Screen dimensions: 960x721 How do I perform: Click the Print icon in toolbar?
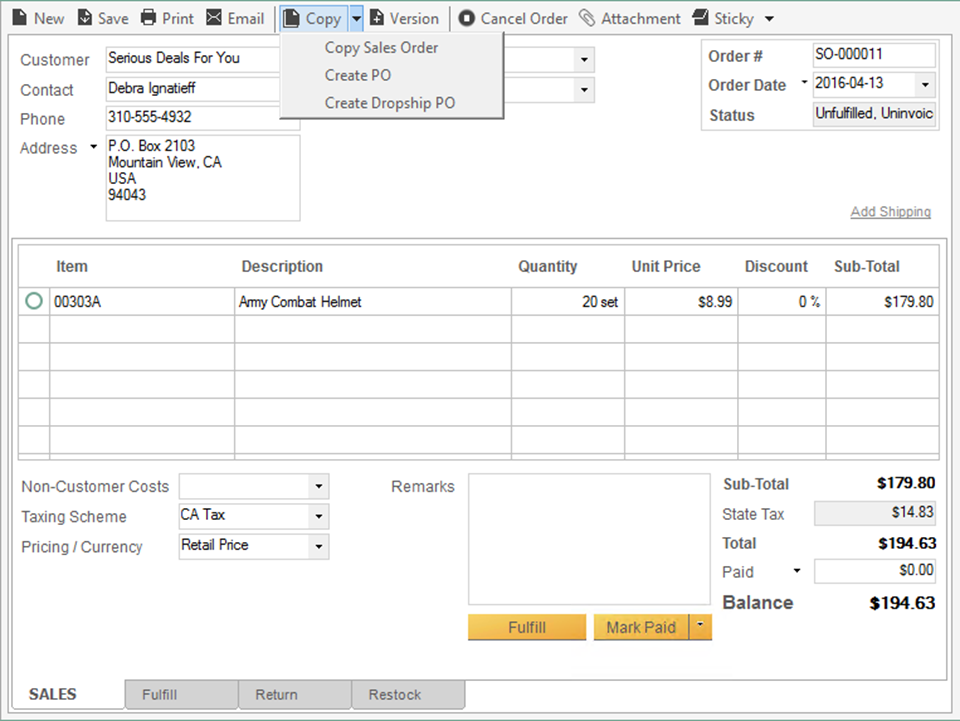[x=149, y=18]
